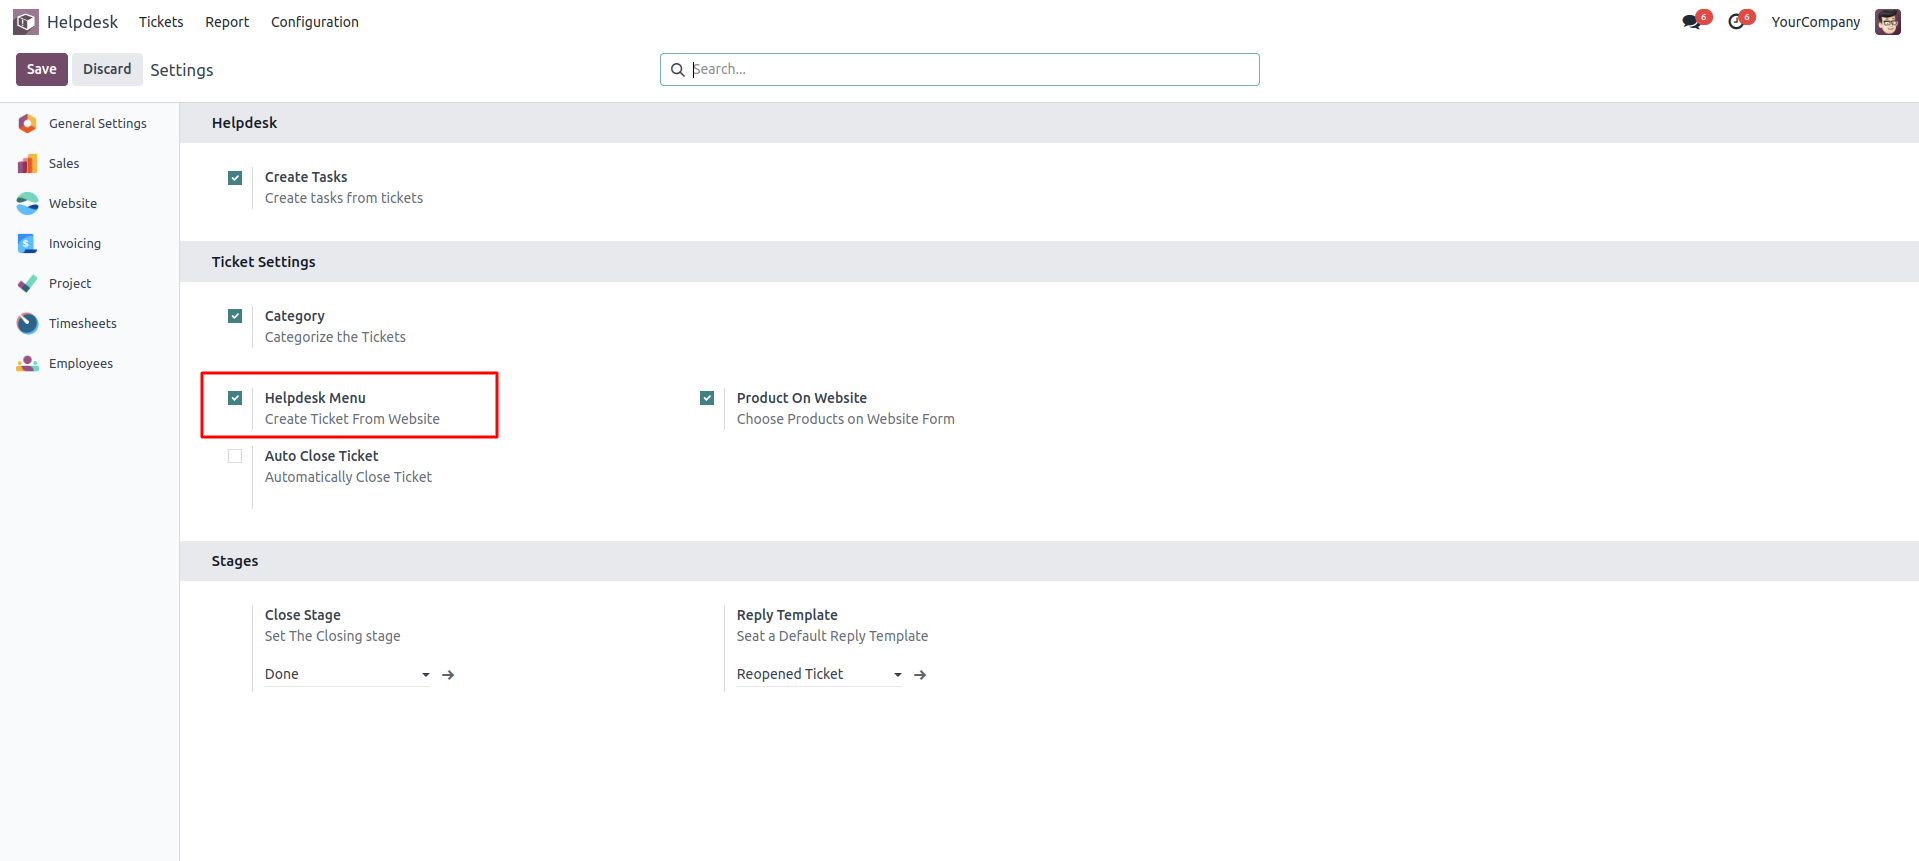1919x861 pixels.
Task: Click the Helpdesk app logo icon
Action: 26,22
